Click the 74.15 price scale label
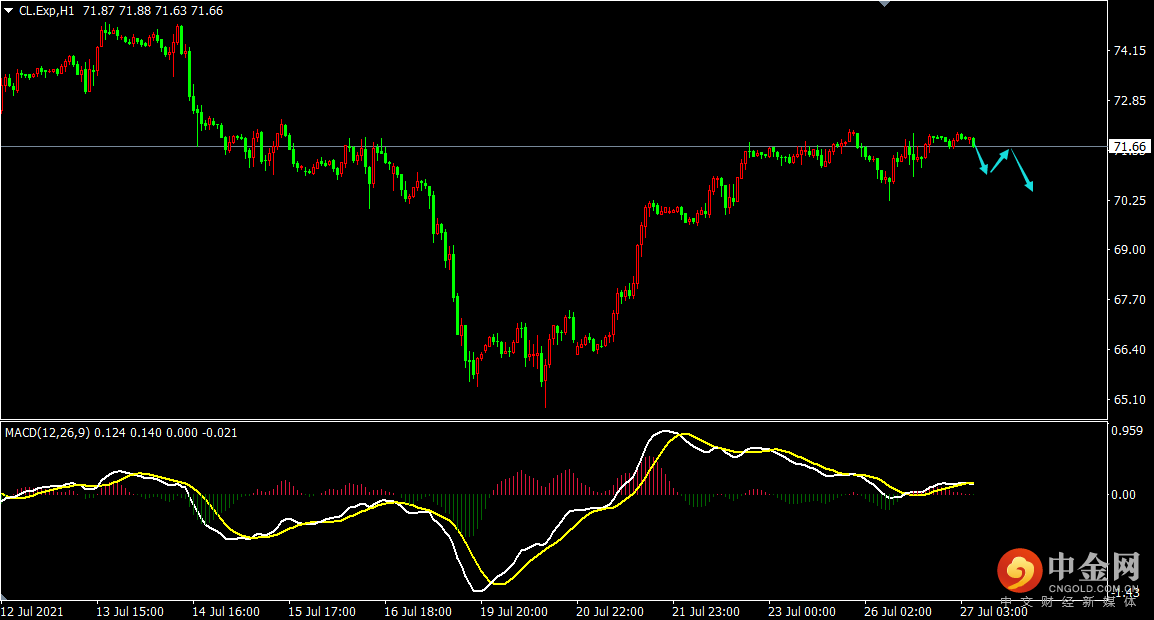 pos(1129,51)
